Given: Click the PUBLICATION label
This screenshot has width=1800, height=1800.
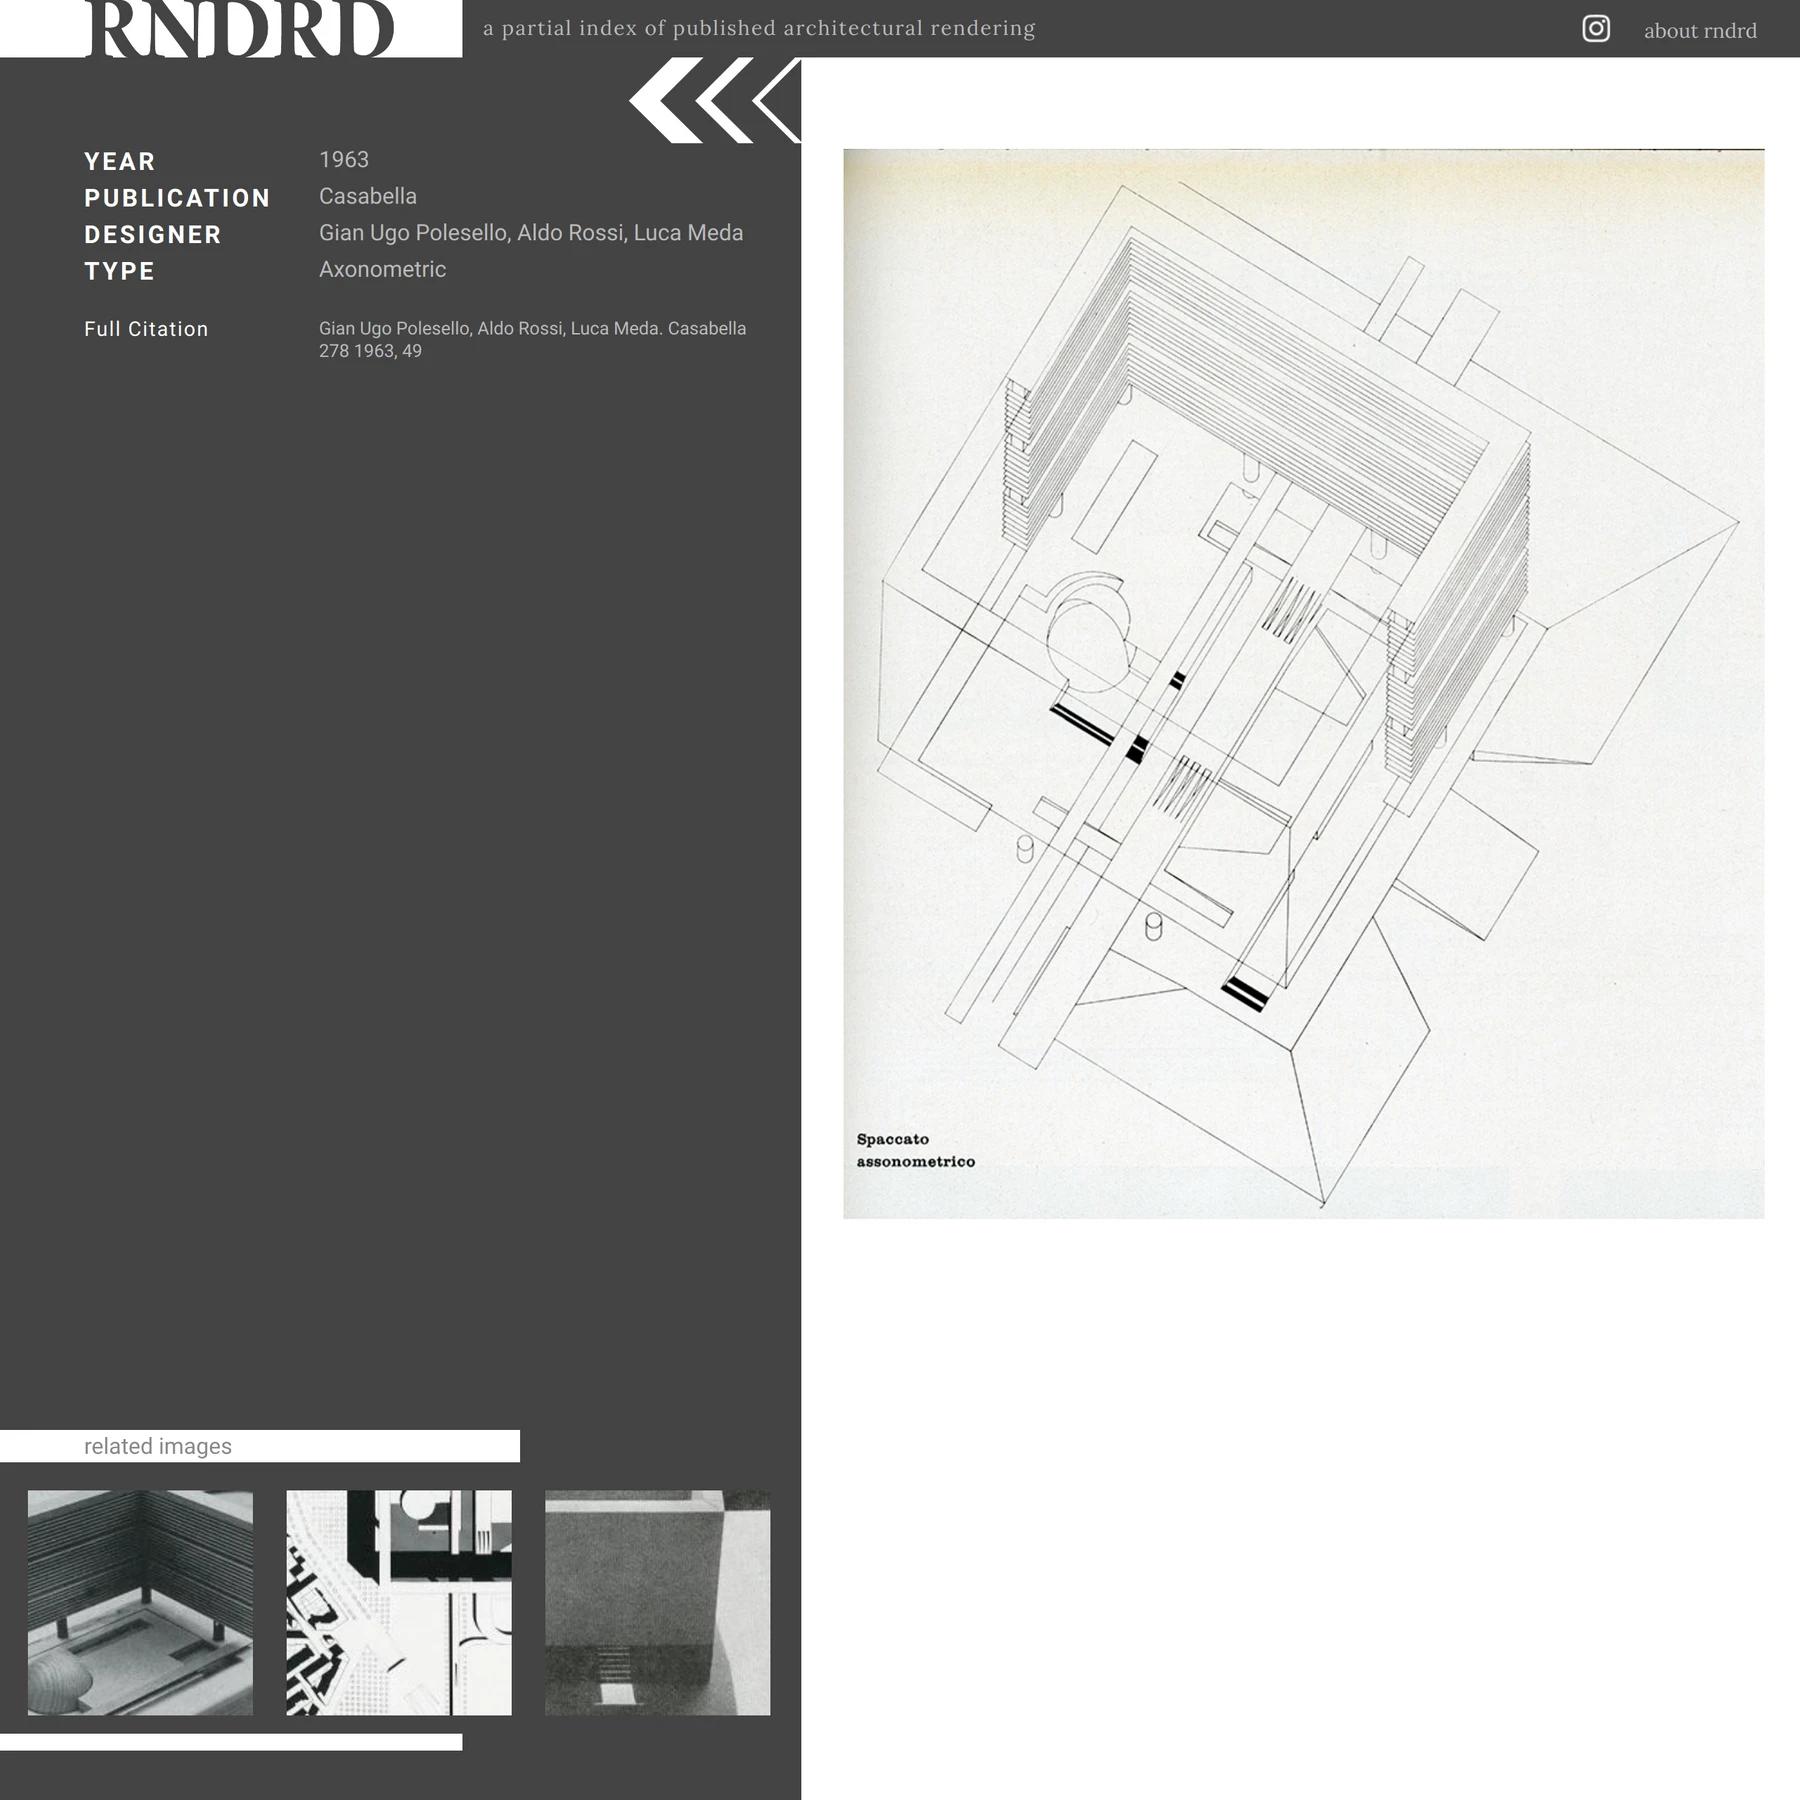Looking at the screenshot, I should tap(177, 198).
